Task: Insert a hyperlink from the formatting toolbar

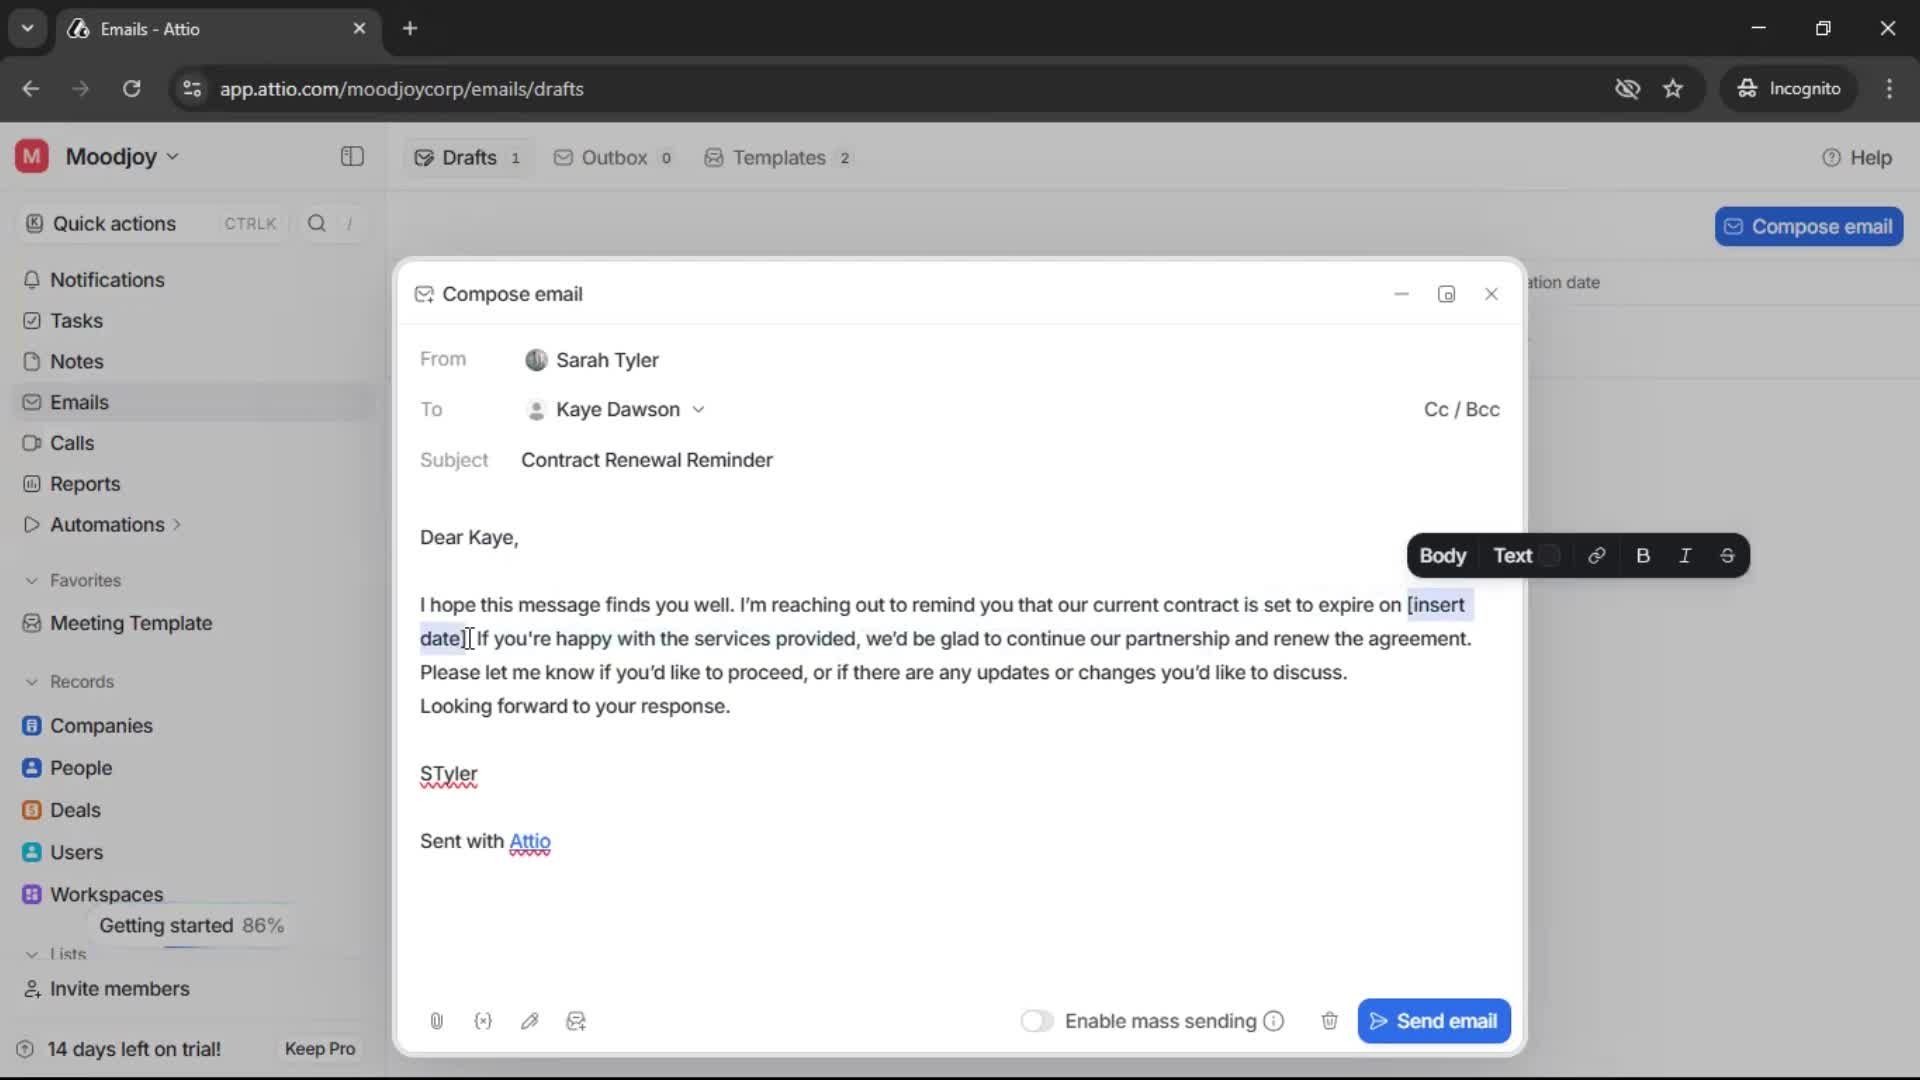Action: click(1597, 555)
